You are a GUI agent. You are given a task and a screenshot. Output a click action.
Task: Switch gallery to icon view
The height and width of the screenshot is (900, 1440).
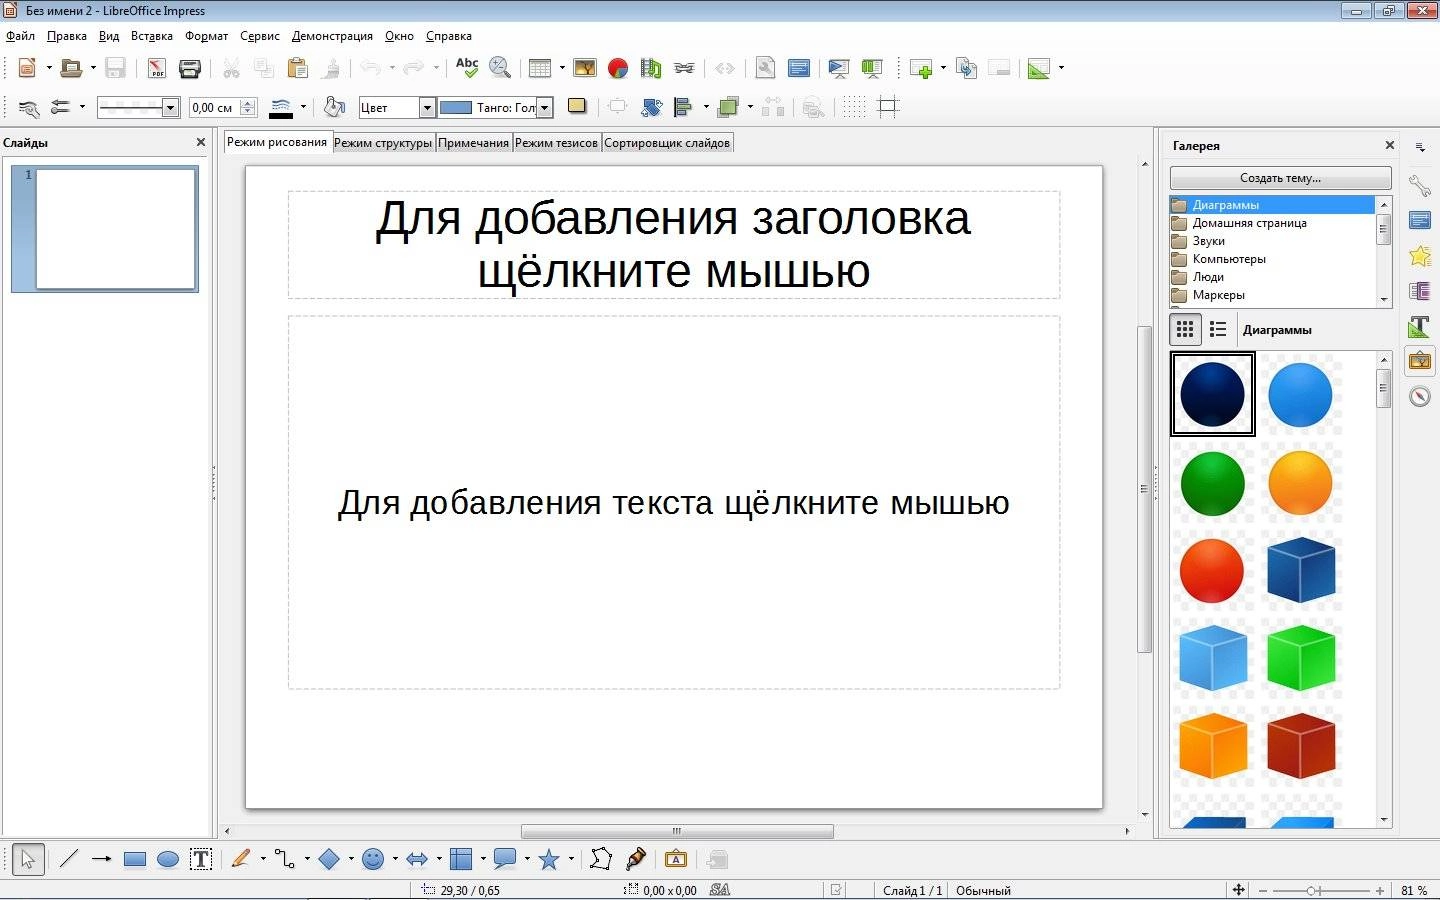1186,328
